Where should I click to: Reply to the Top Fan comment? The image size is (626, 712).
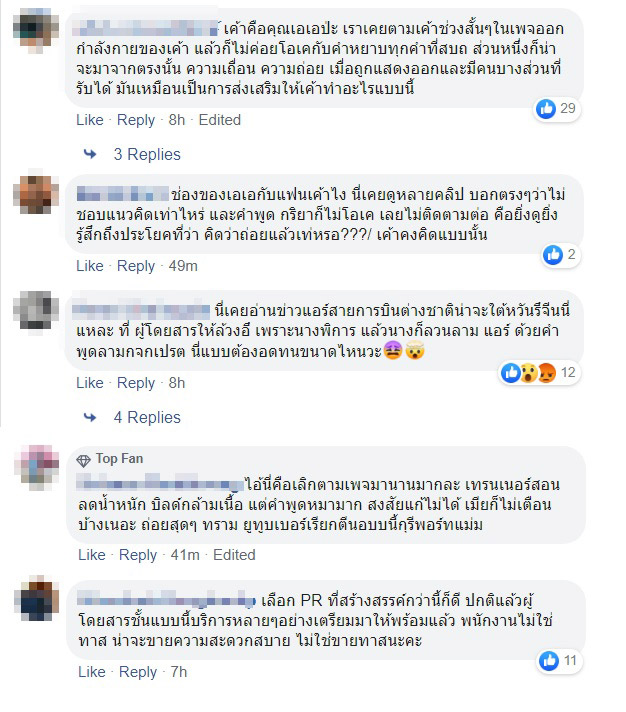click(x=138, y=555)
